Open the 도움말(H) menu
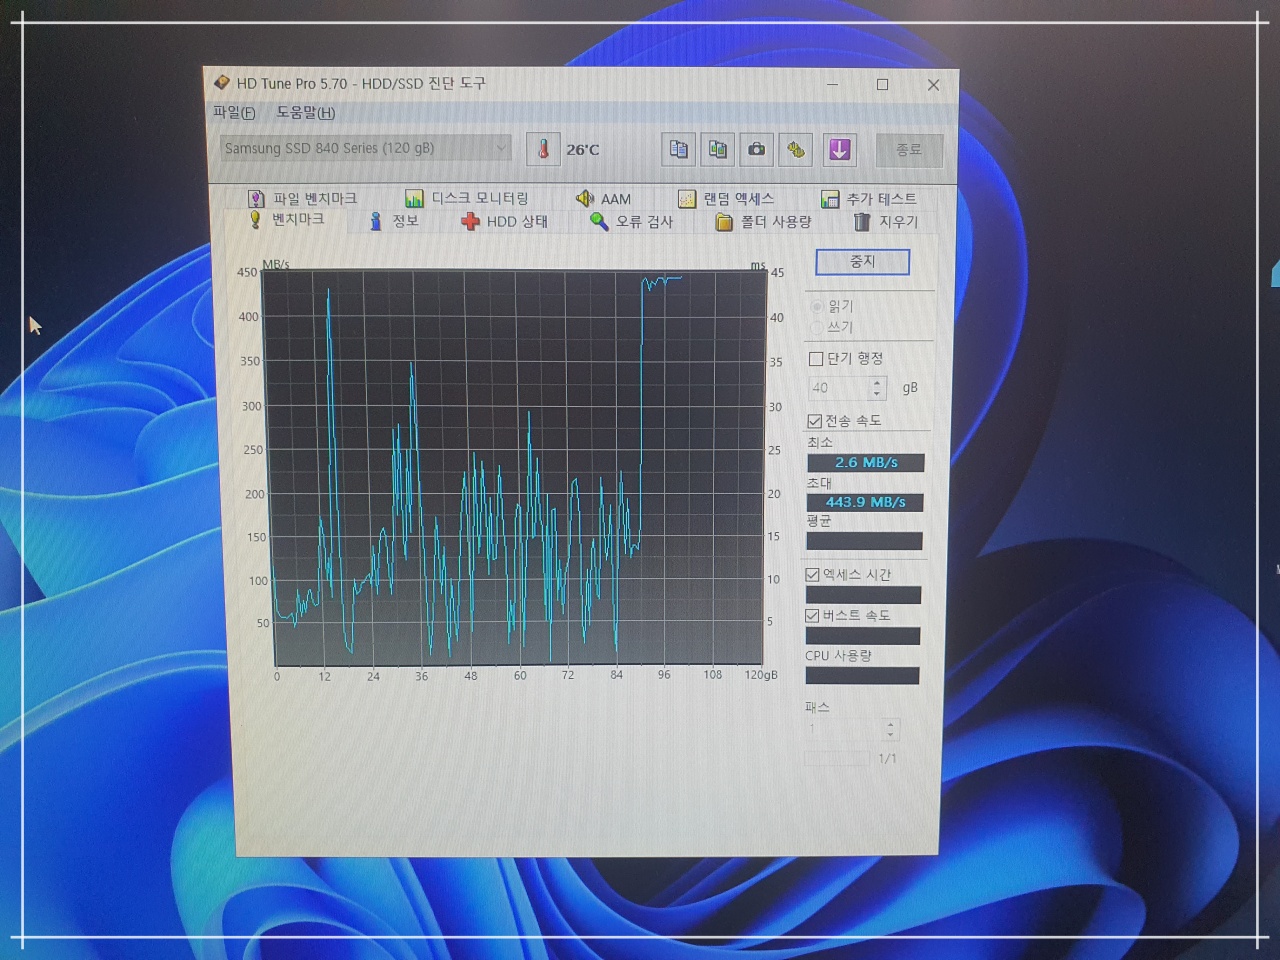1280x960 pixels. tap(306, 112)
